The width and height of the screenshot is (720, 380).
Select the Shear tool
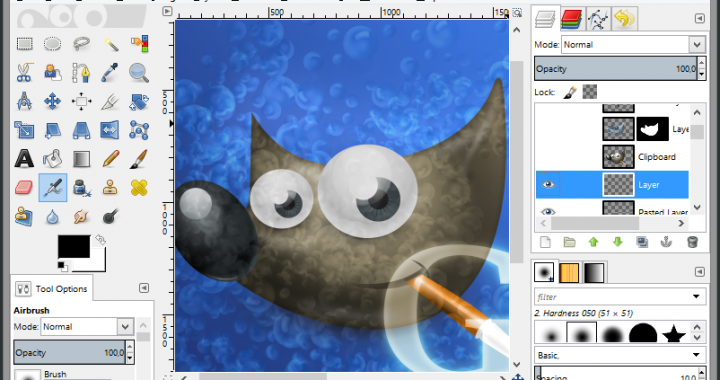coord(52,130)
